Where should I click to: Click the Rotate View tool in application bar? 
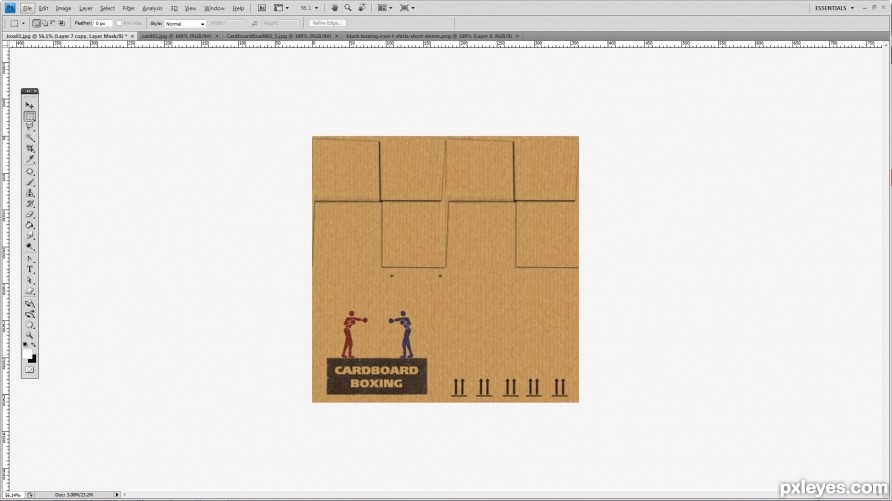(361, 8)
